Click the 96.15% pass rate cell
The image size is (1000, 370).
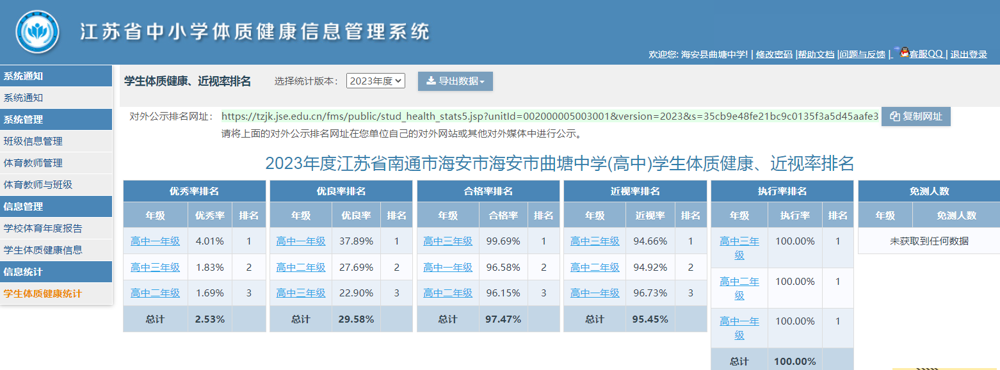[504, 293]
